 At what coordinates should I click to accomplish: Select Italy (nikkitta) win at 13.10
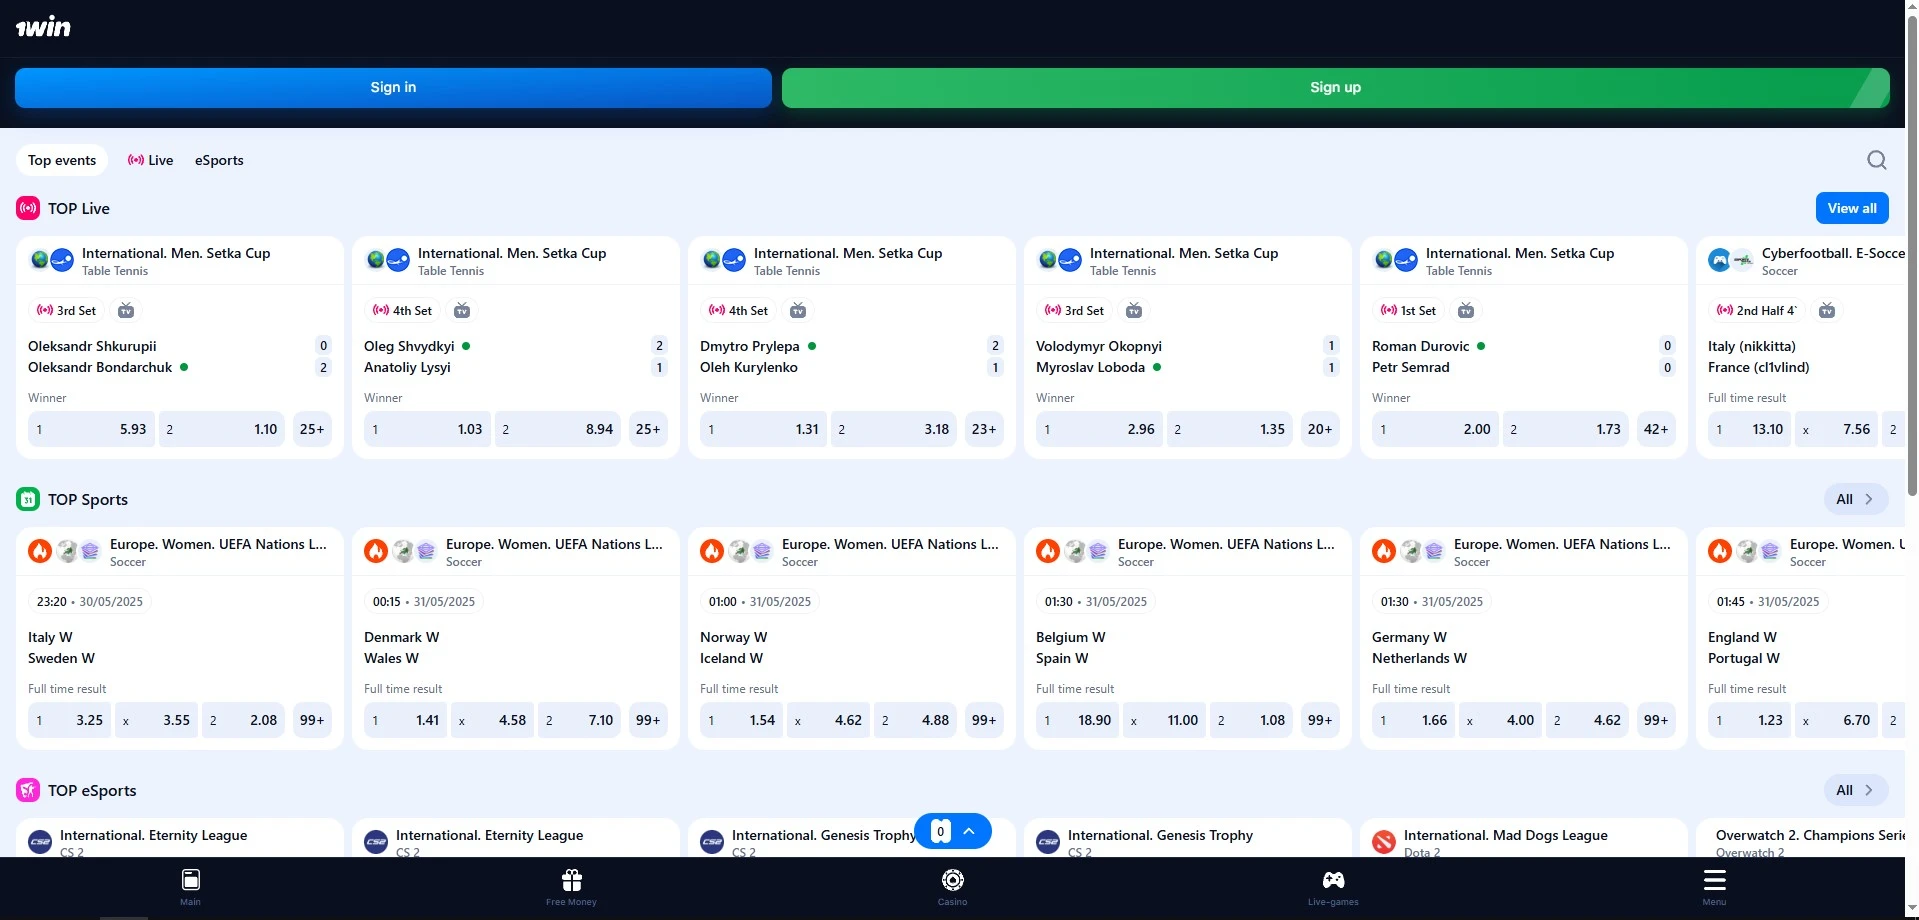pyautogui.click(x=1750, y=429)
